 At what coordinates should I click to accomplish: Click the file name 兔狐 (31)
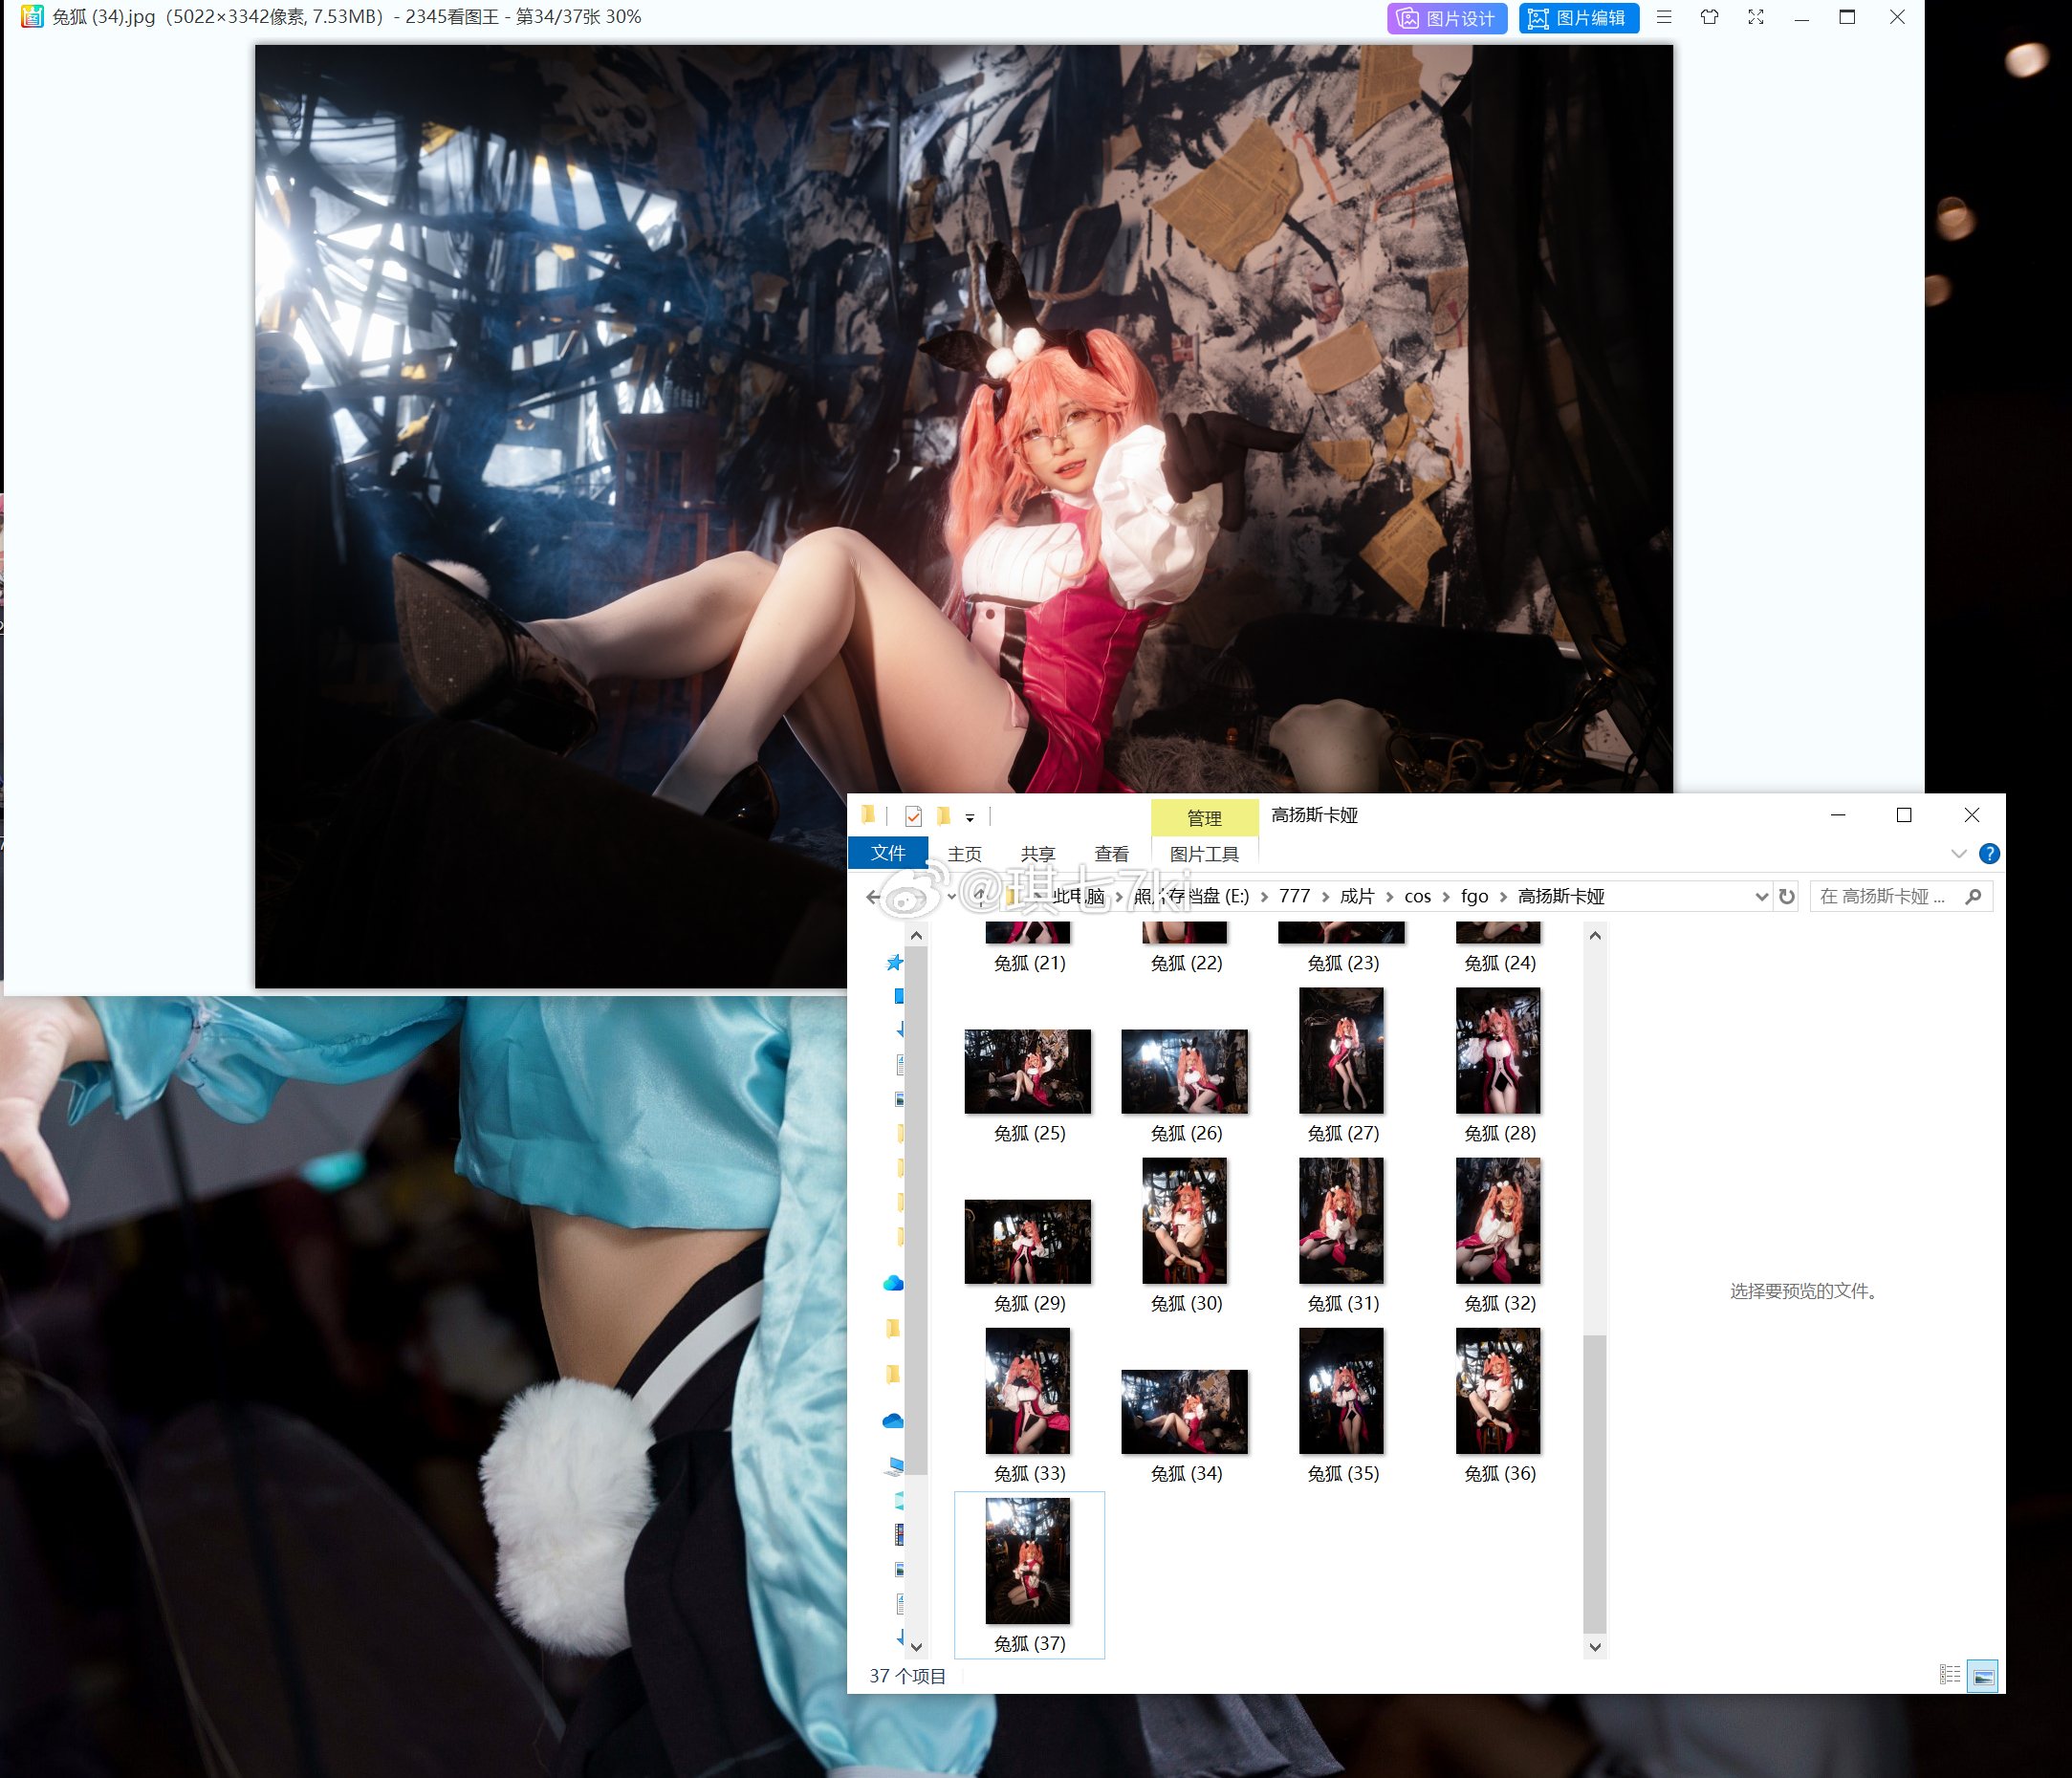[1343, 1302]
